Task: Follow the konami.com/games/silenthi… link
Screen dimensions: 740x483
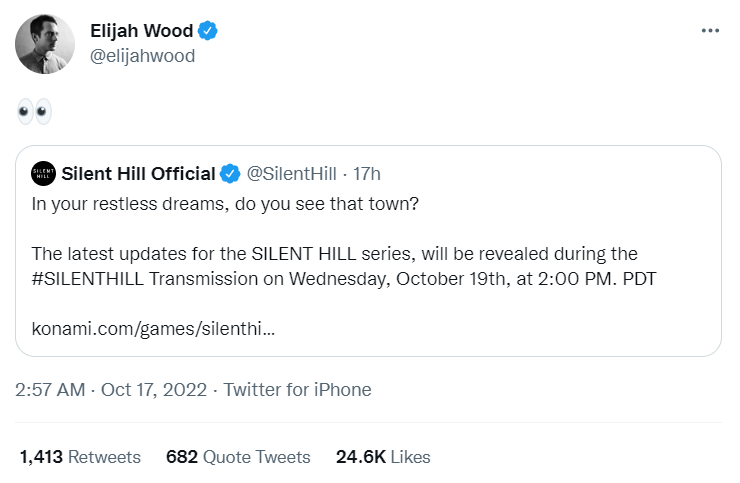Action: coord(153,329)
